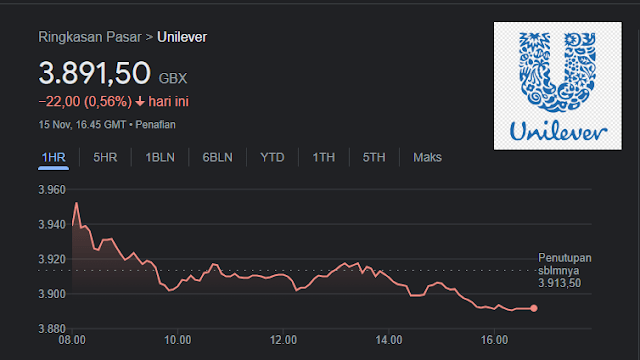Screen dimensions: 640x360
Task: Switch to the 1TH range
Action: pos(324,158)
